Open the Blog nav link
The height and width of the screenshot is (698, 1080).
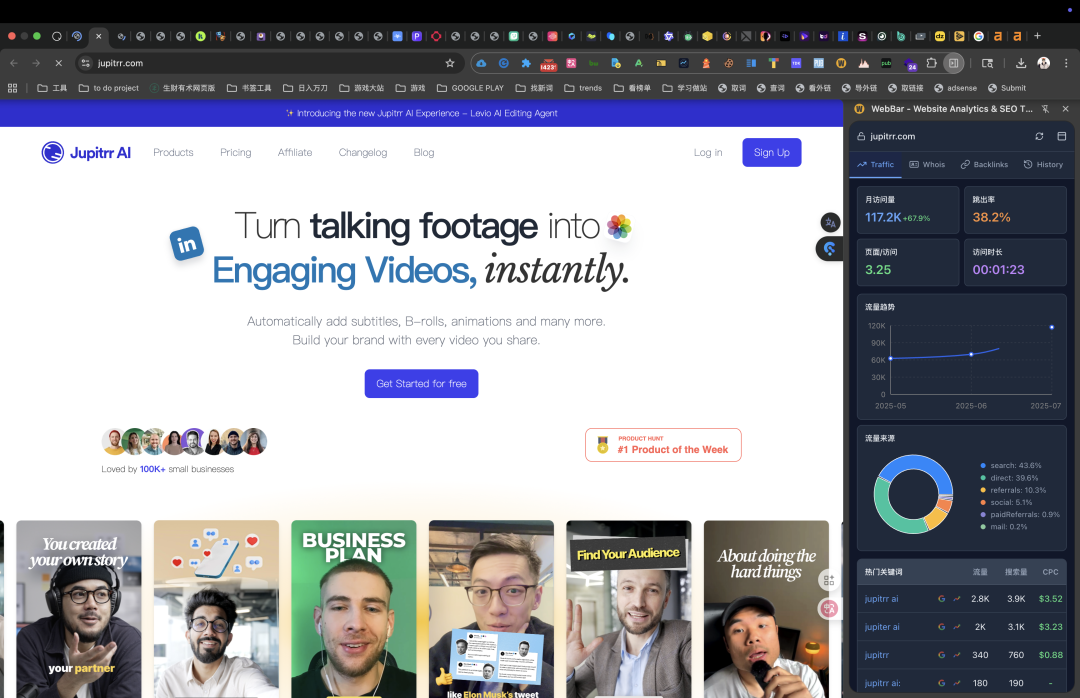tap(424, 152)
